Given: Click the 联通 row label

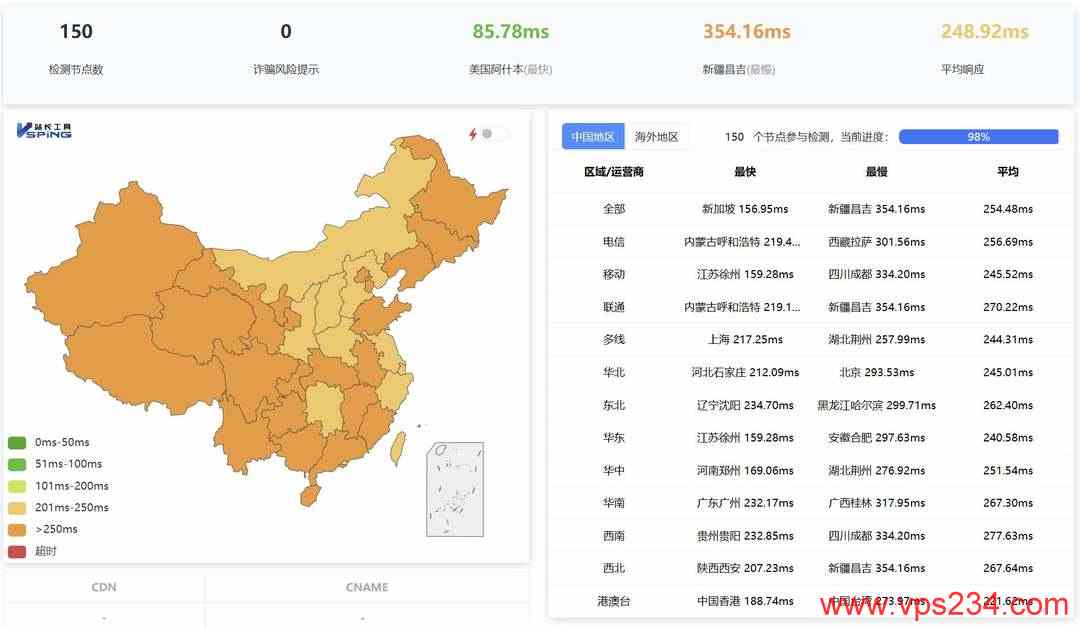Looking at the screenshot, I should click(614, 307).
